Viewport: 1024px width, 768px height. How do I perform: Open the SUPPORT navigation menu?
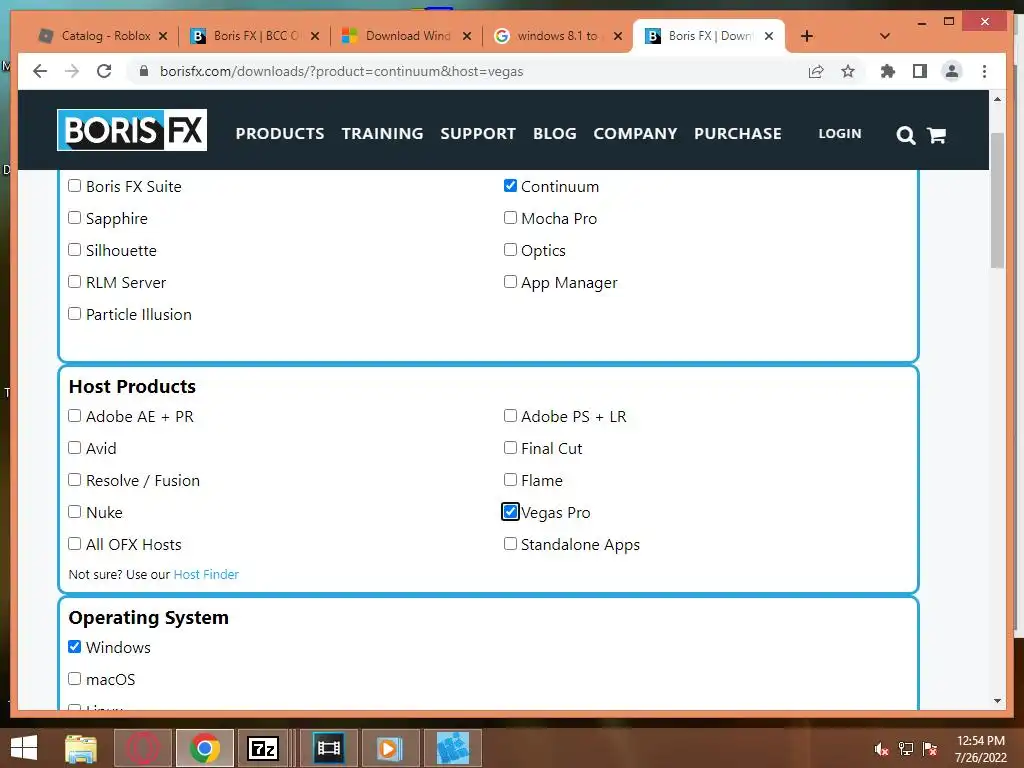pos(478,133)
